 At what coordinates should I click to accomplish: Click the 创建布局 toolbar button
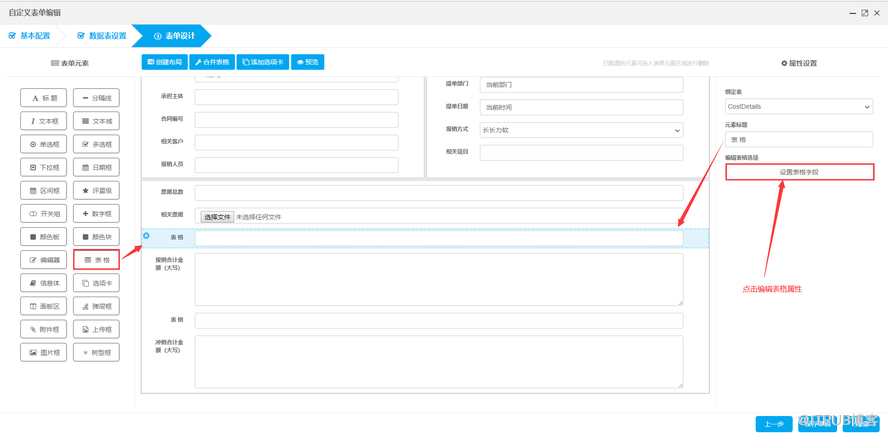pyautogui.click(x=165, y=62)
